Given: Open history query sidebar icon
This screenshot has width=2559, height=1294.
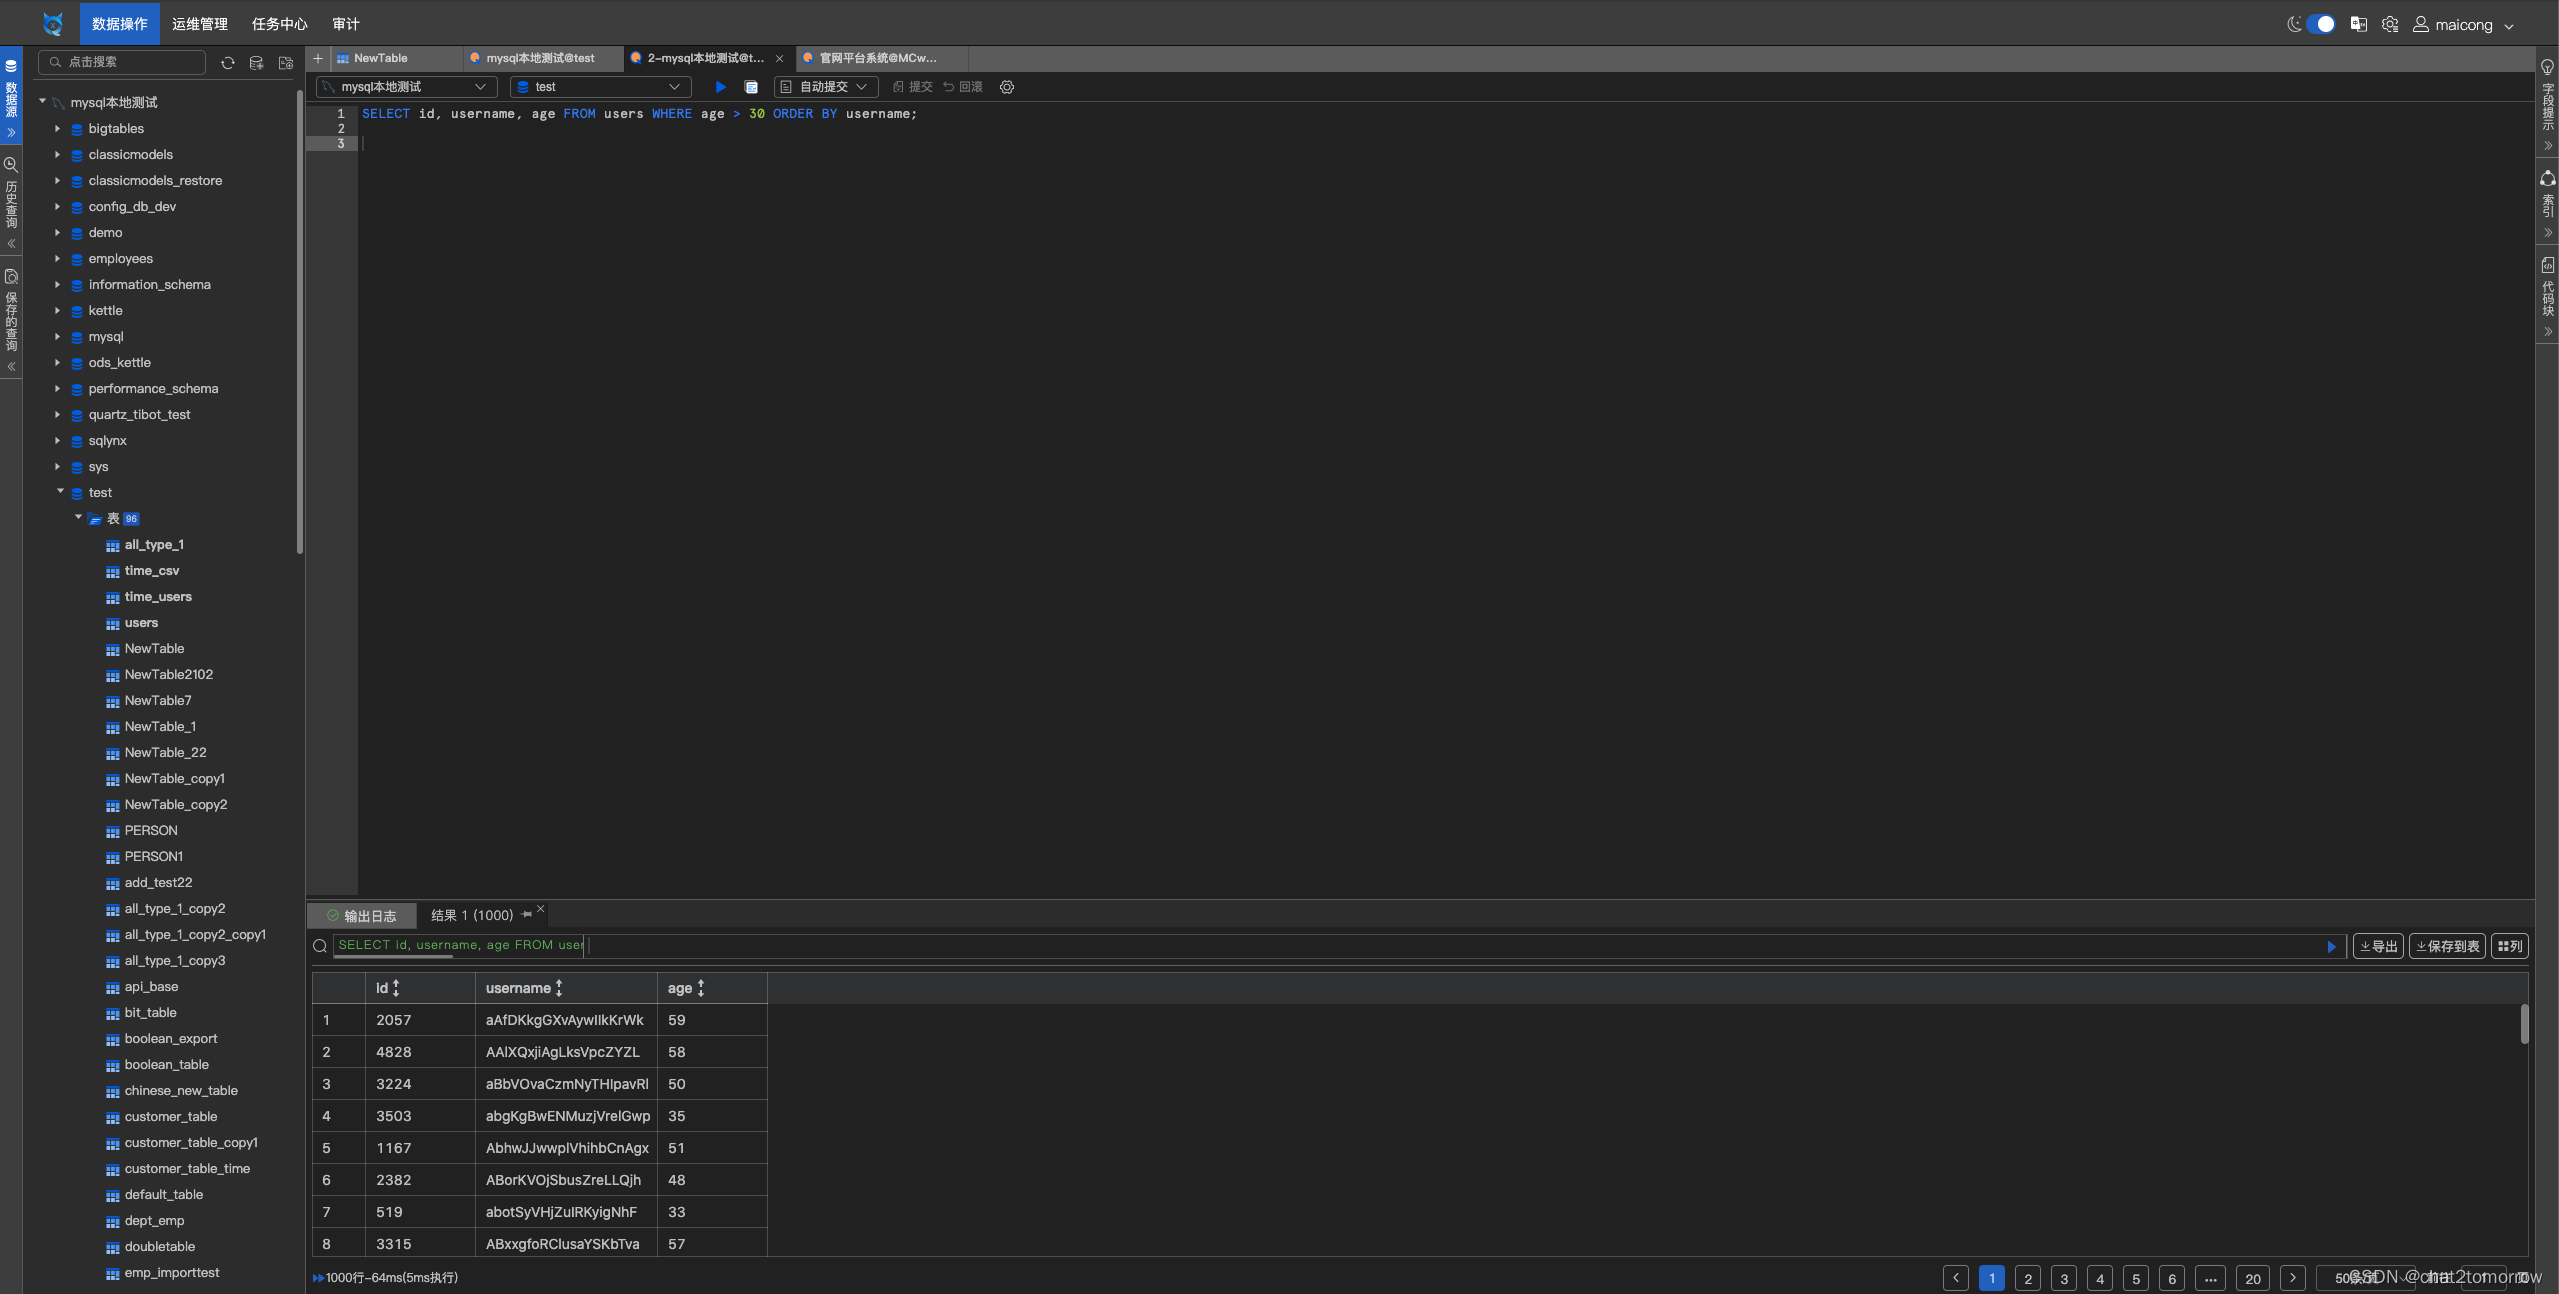Looking at the screenshot, I should (11, 165).
